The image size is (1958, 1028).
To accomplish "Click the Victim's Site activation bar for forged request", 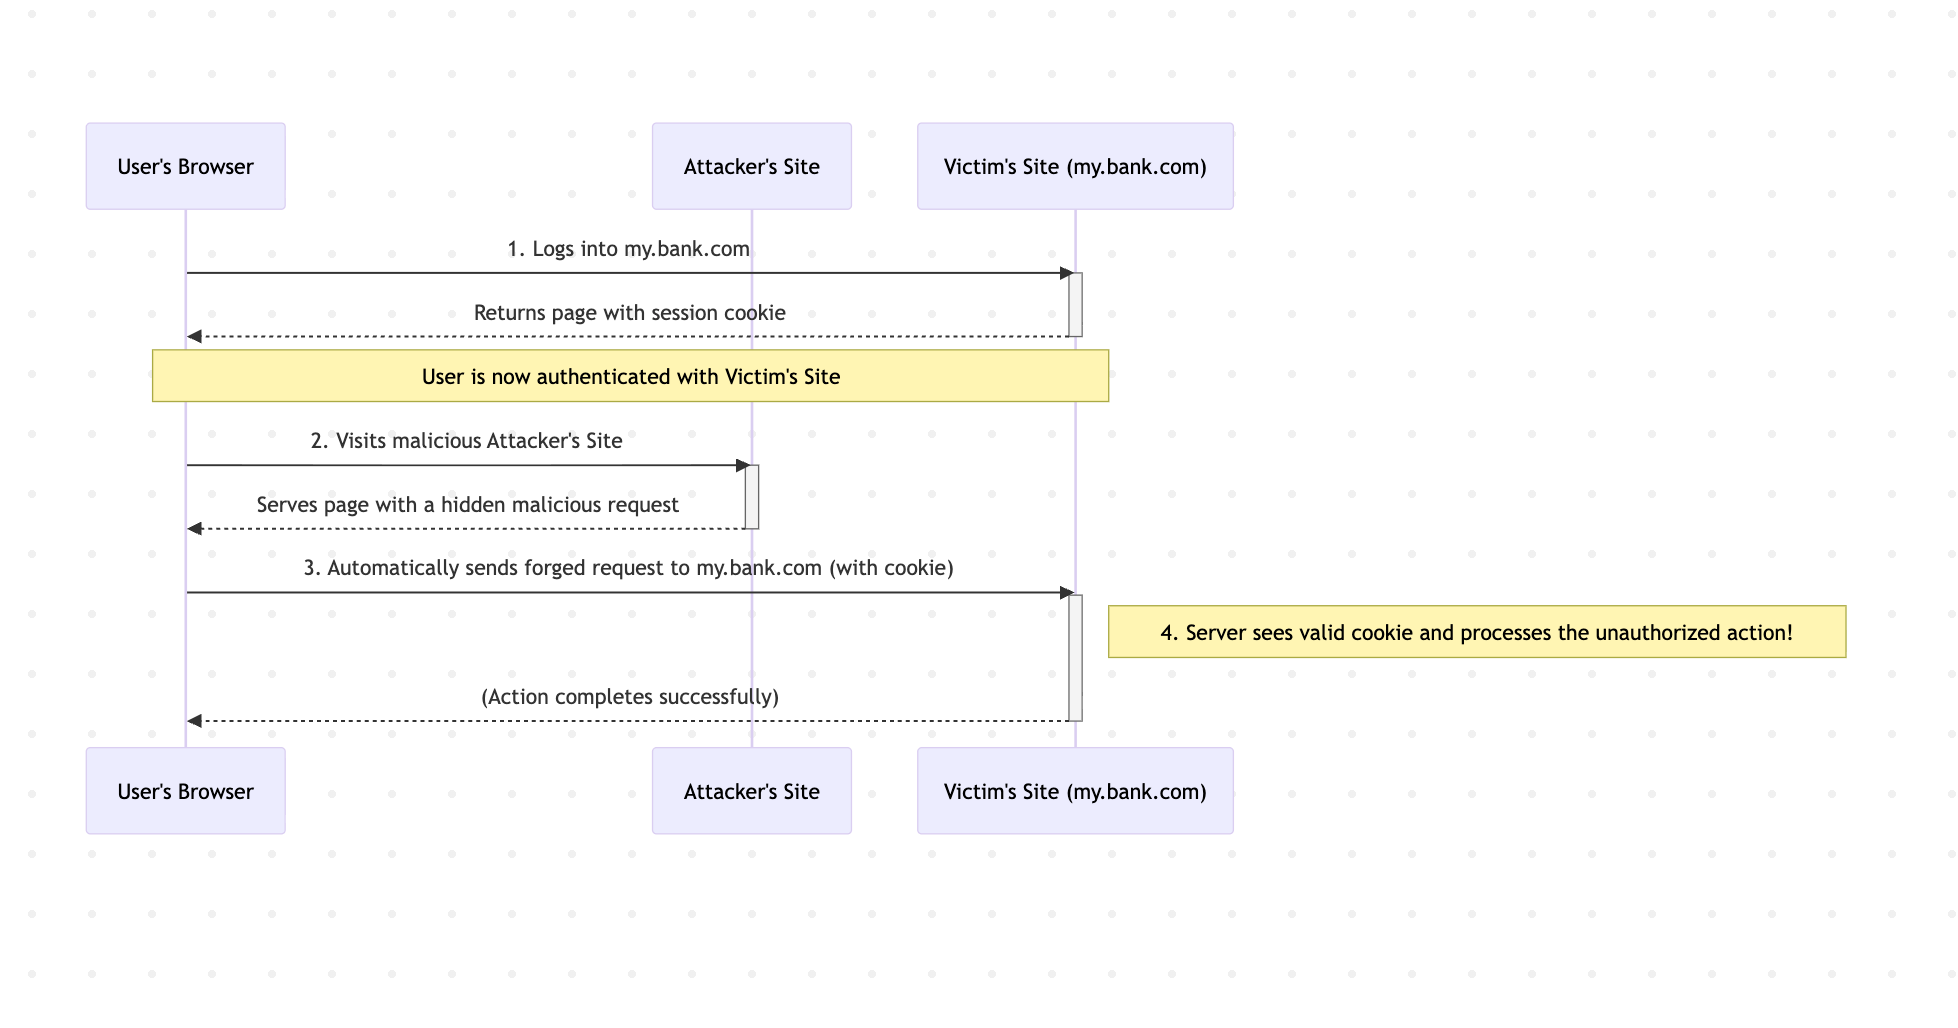I will point(1075,657).
